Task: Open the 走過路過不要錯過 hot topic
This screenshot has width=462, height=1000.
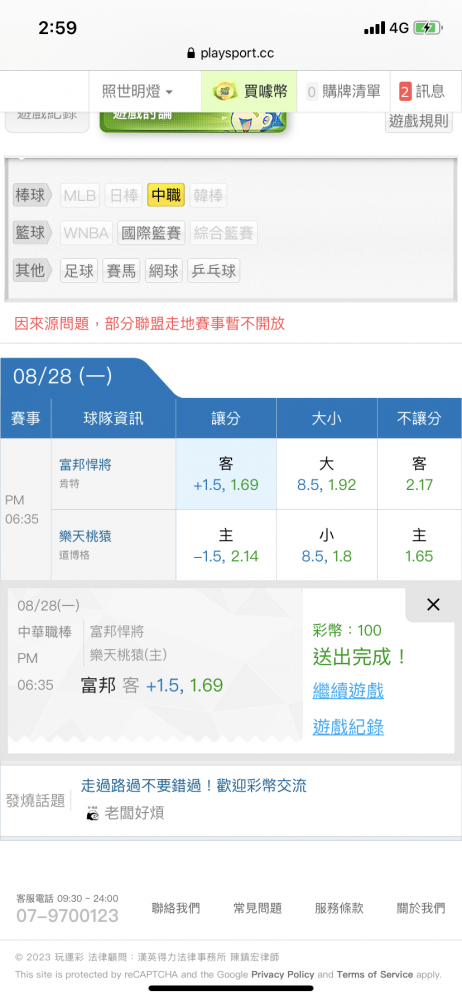Action: click(193, 786)
